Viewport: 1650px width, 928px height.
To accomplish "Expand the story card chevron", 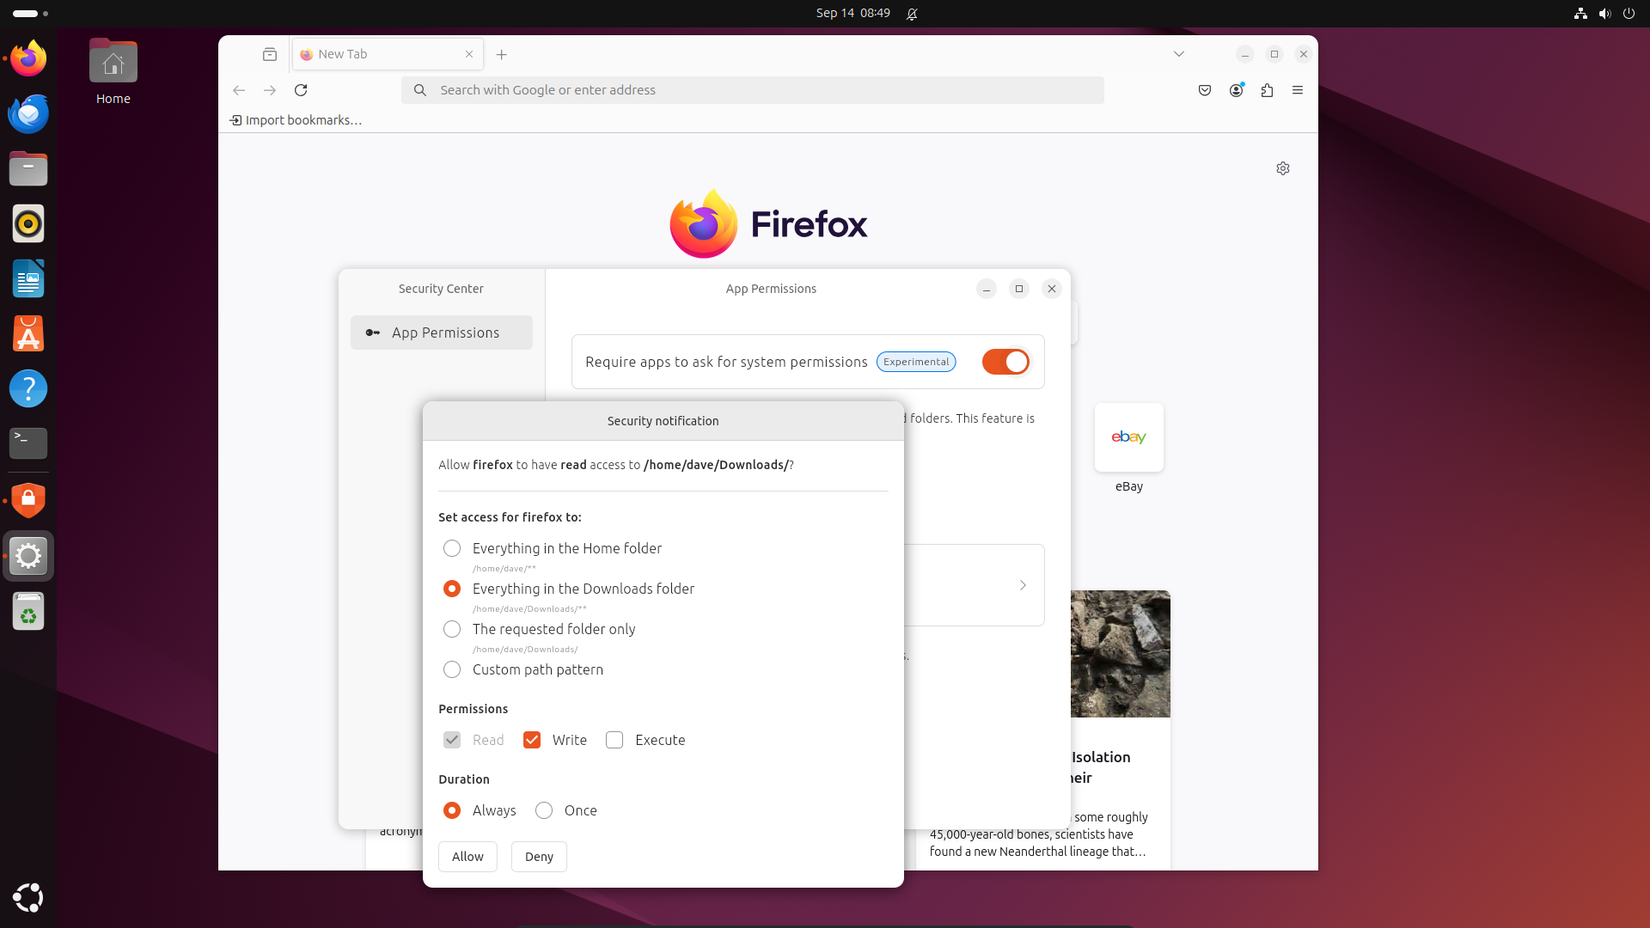I will [x=1022, y=585].
